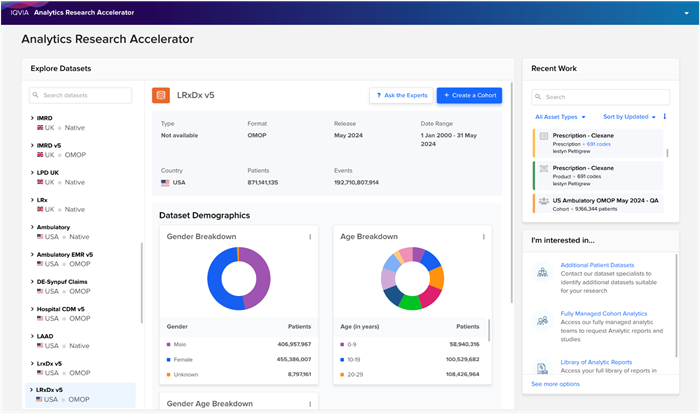Viewport: 700px width, 414px height.
Task: Open the top-right header dropdown arrow
Action: 687,13
